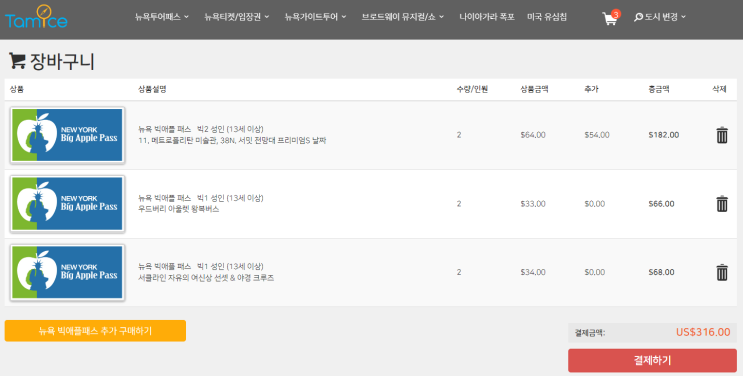Expand the 뉴욕티켓/입장권 menu

coord(236,17)
